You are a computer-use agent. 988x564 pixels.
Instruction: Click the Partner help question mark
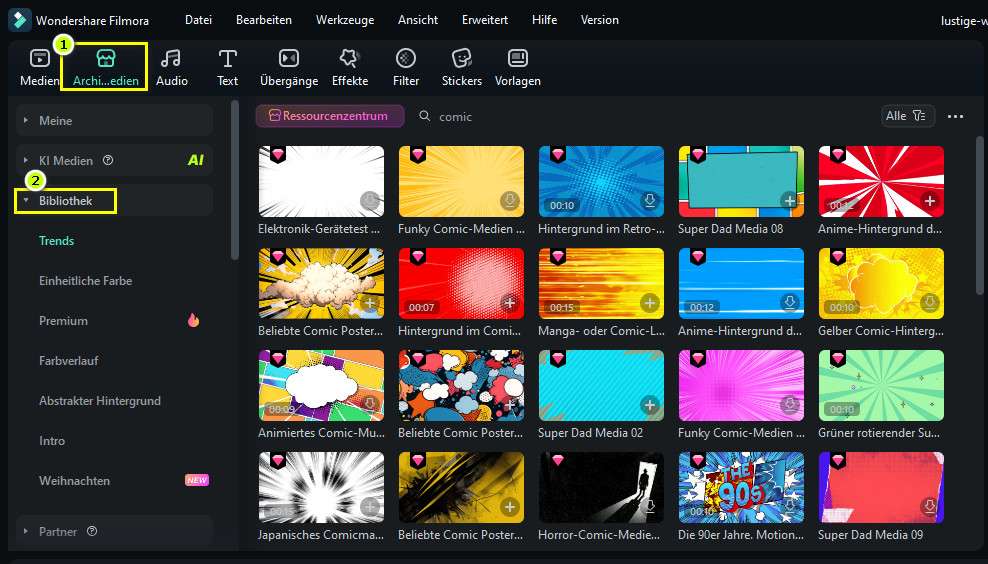click(92, 531)
